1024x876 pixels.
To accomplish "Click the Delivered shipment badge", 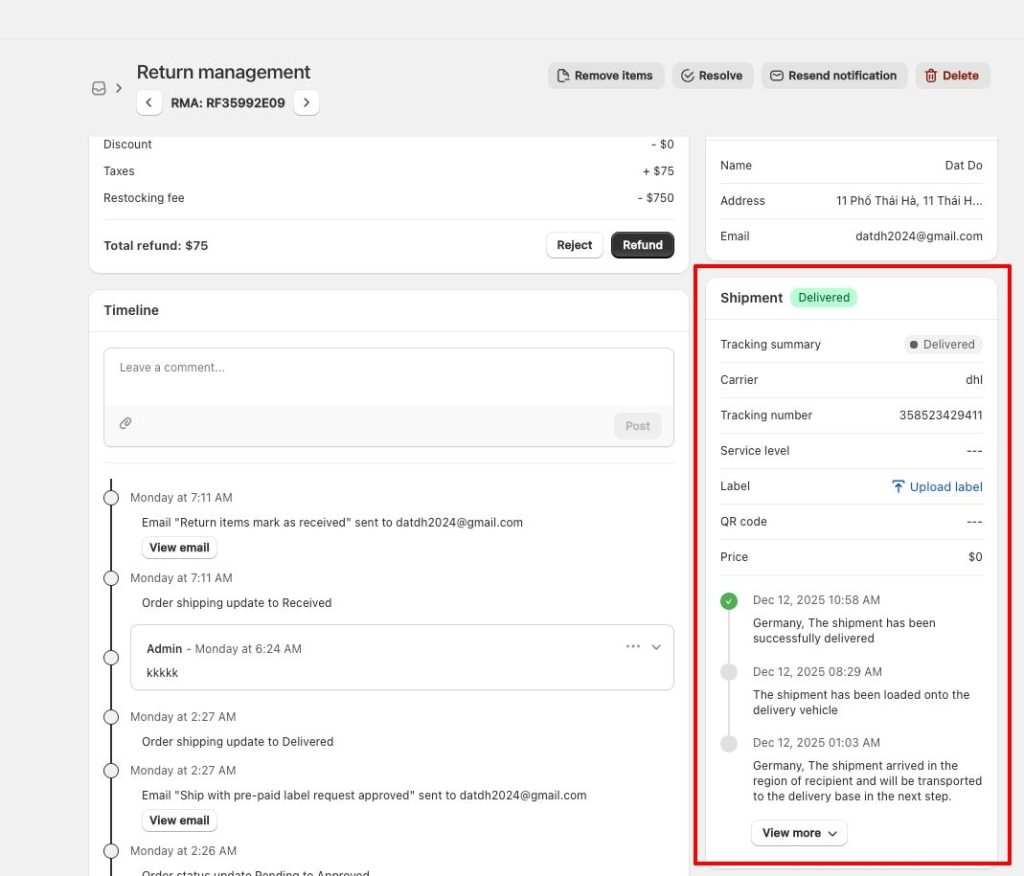I will tap(824, 298).
